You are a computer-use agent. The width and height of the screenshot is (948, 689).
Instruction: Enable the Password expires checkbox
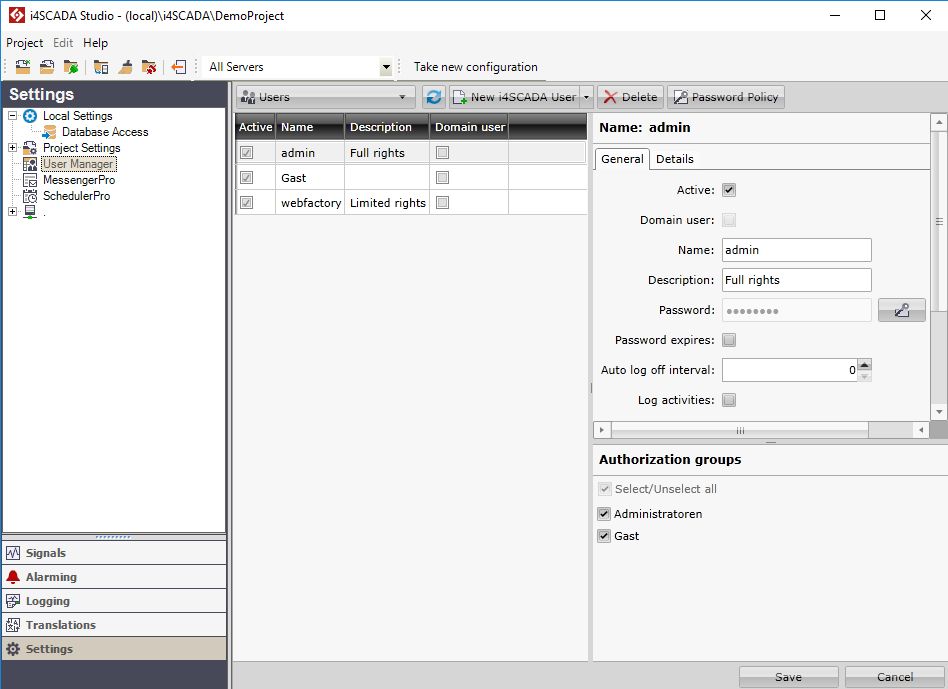(x=729, y=340)
